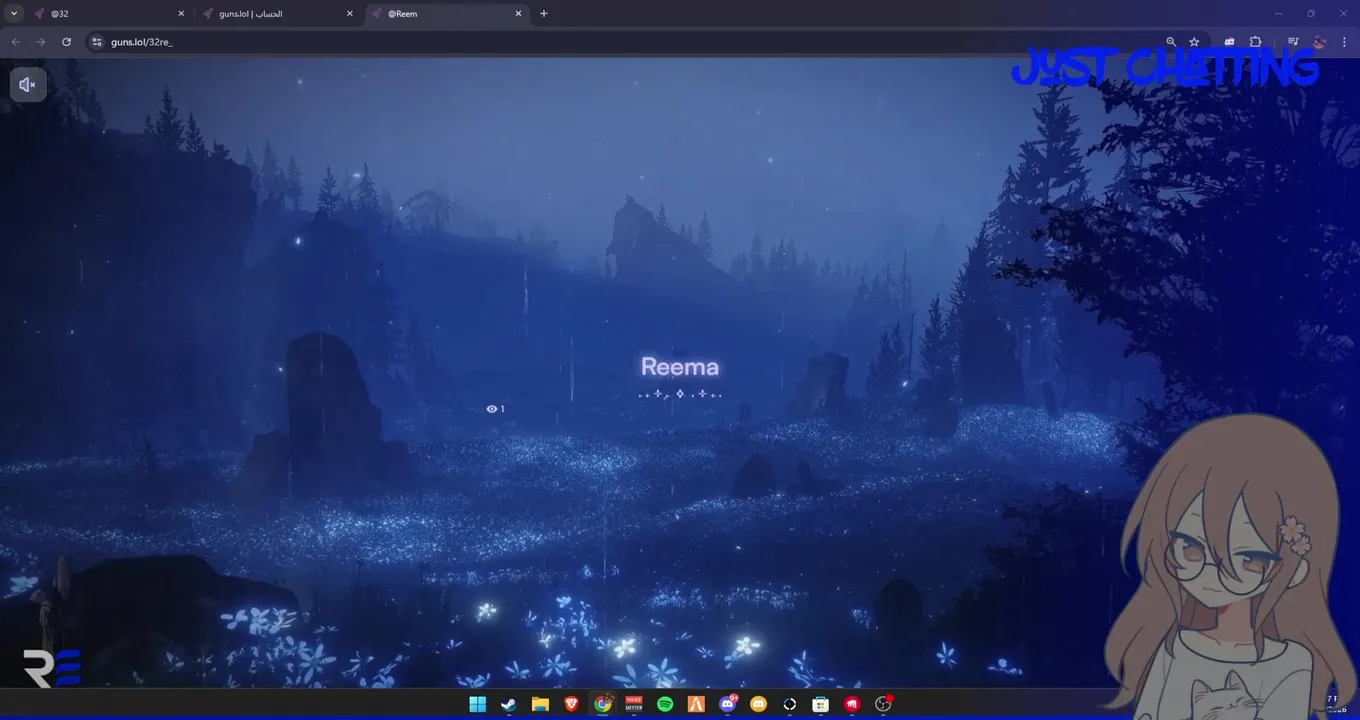Image resolution: width=1360 pixels, height=720 pixels.
Task: Select the @Reem tab
Action: [x=446, y=14]
